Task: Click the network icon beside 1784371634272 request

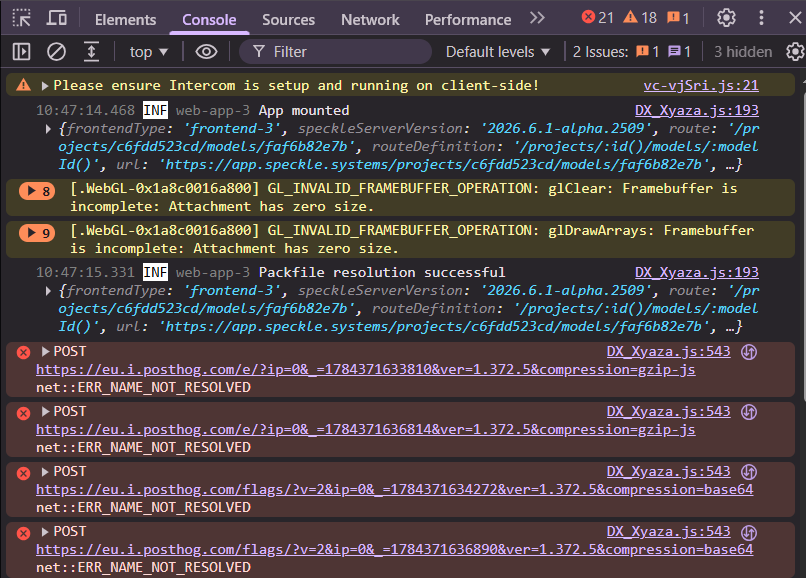Action: [x=749, y=472]
